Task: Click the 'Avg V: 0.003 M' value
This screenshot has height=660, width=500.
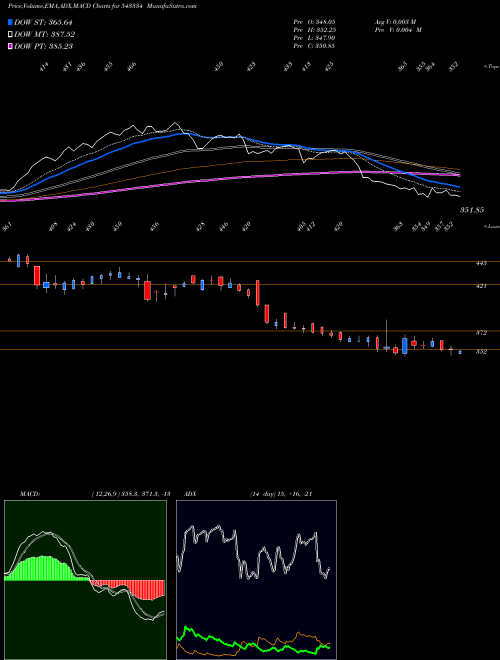Action: (395, 21)
